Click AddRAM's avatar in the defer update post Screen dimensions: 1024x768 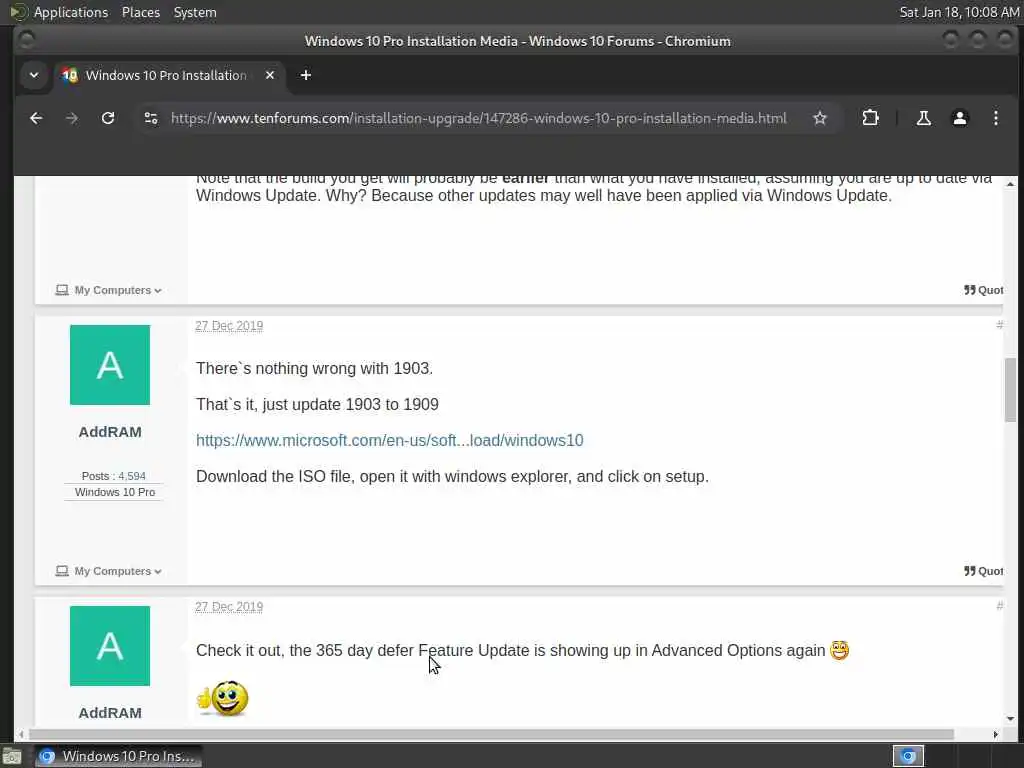pyautogui.click(x=110, y=646)
